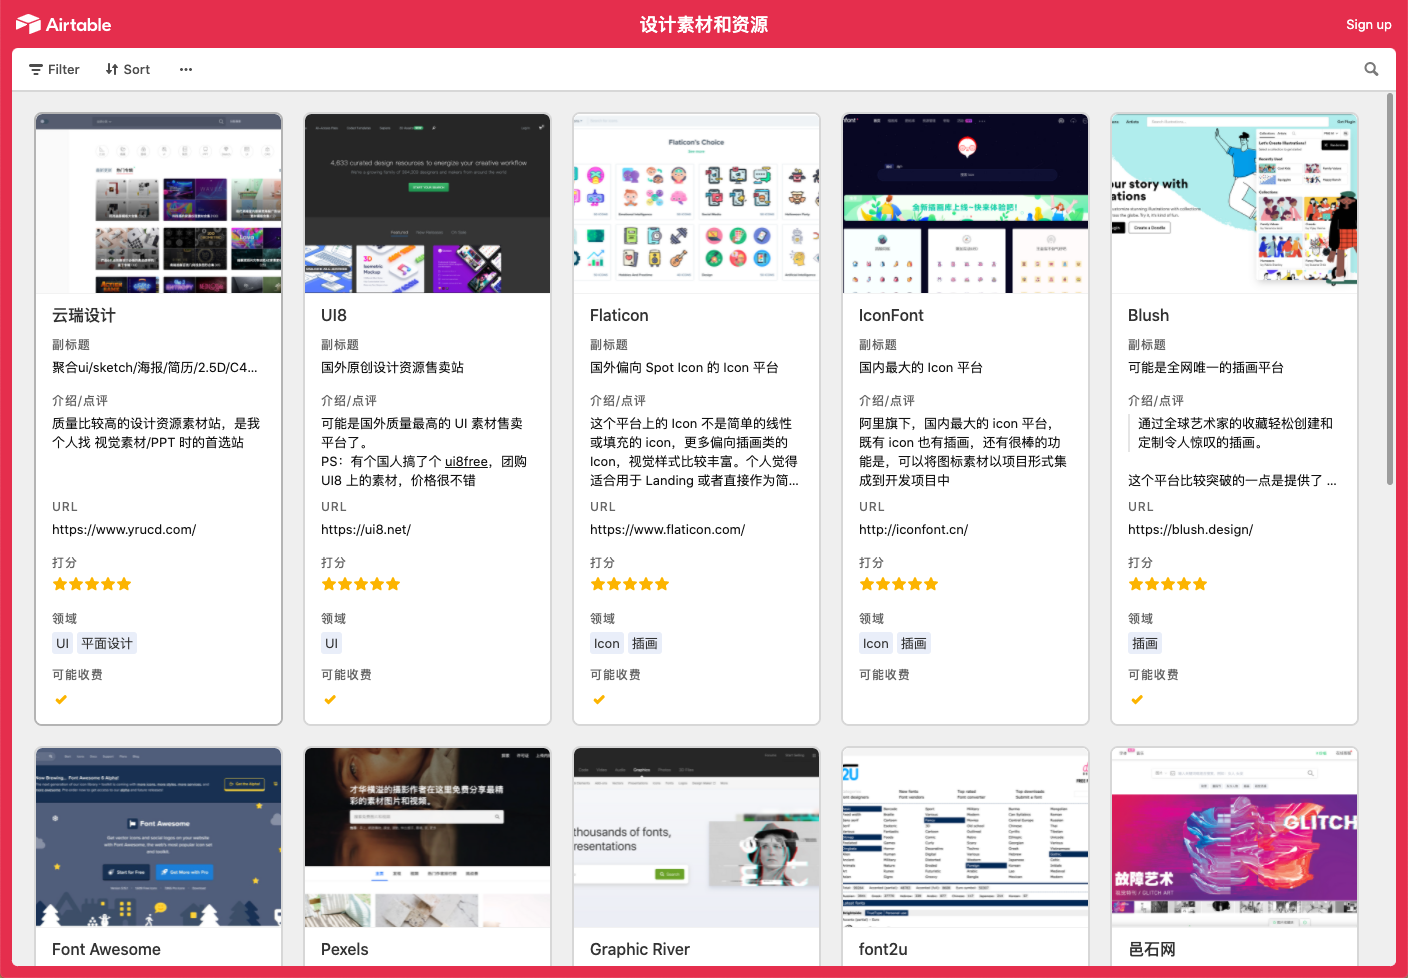Viewport: 1408px width, 978px height.
Task: Open the http://iconfont.cn/ URL
Action: coord(913,529)
